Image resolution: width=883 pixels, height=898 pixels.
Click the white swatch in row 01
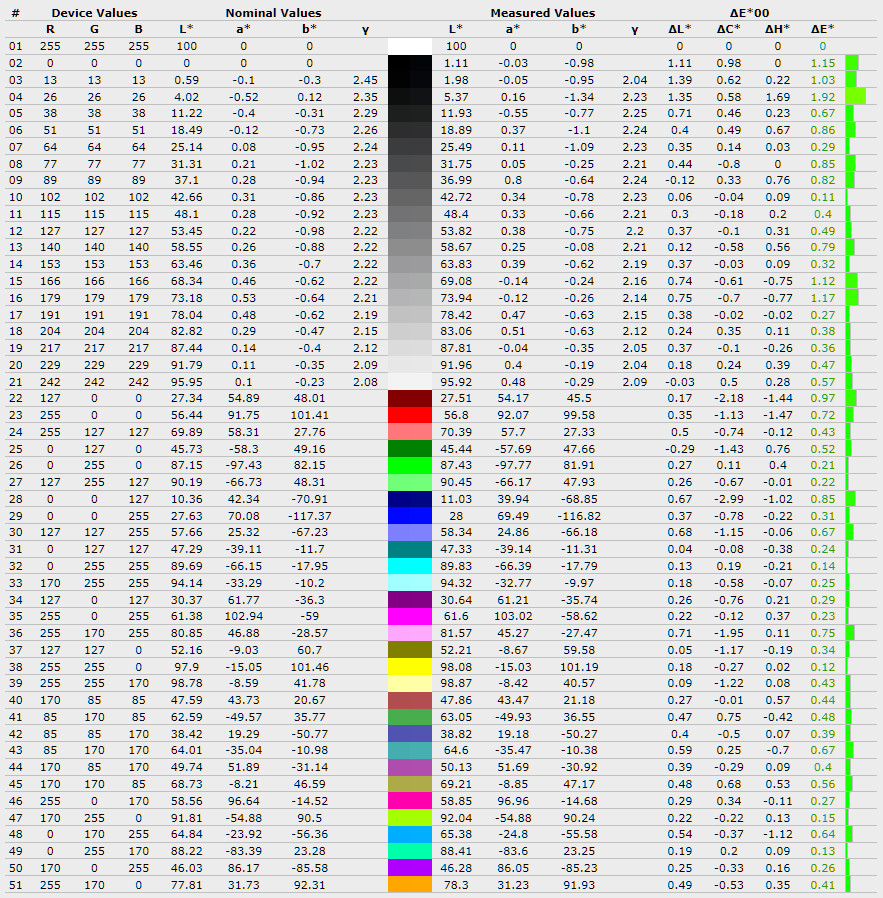[x=409, y=46]
